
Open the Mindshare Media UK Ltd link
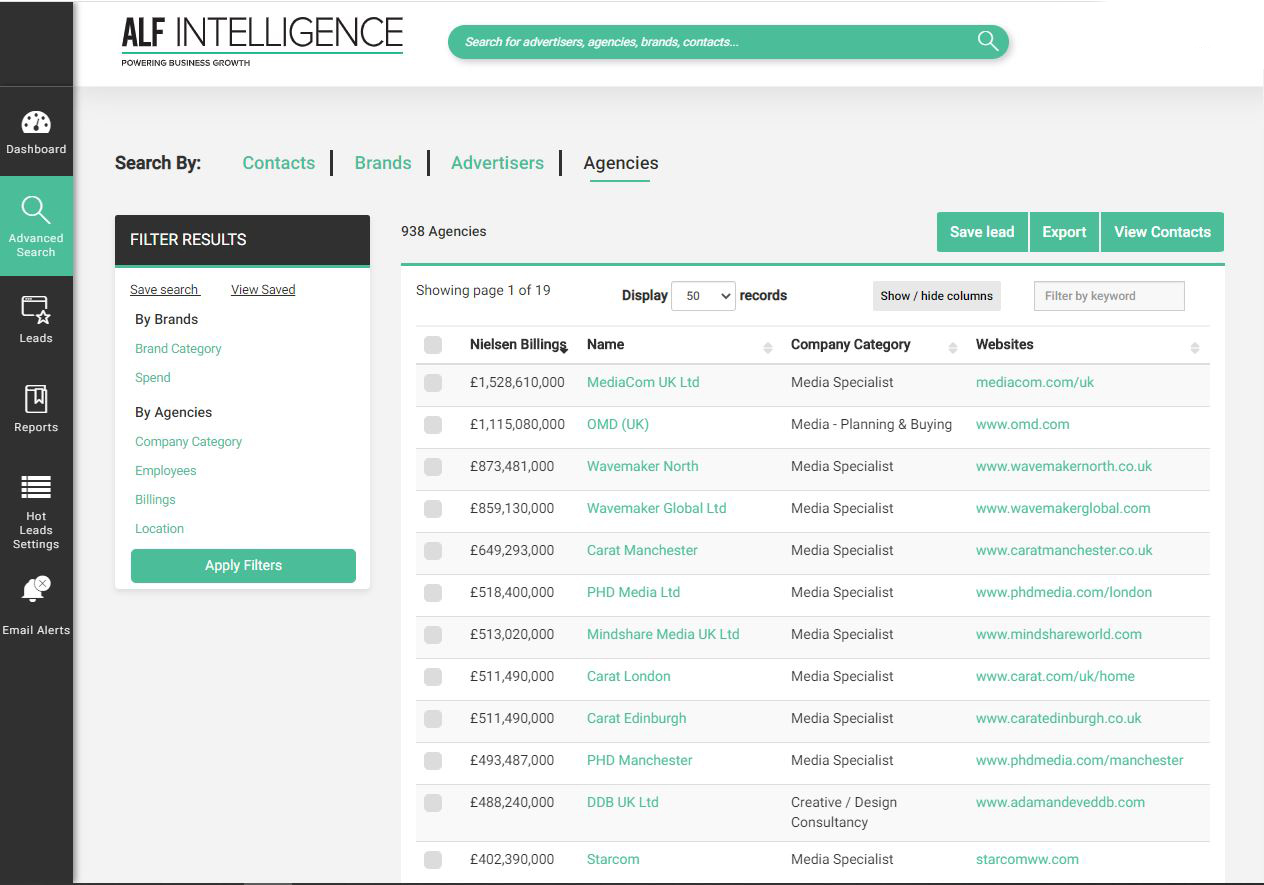coord(663,635)
